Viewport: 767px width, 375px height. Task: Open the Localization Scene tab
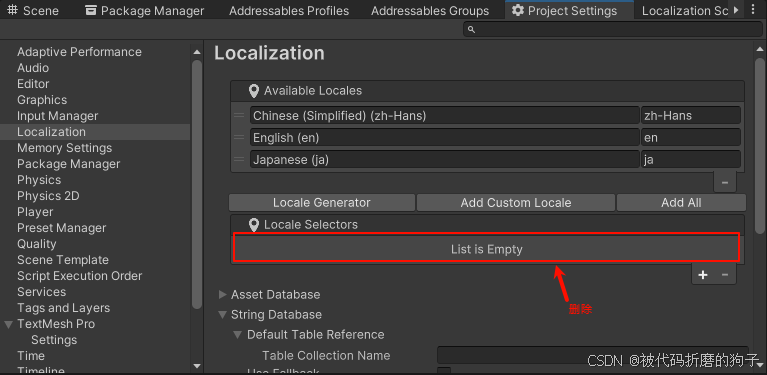[685, 10]
